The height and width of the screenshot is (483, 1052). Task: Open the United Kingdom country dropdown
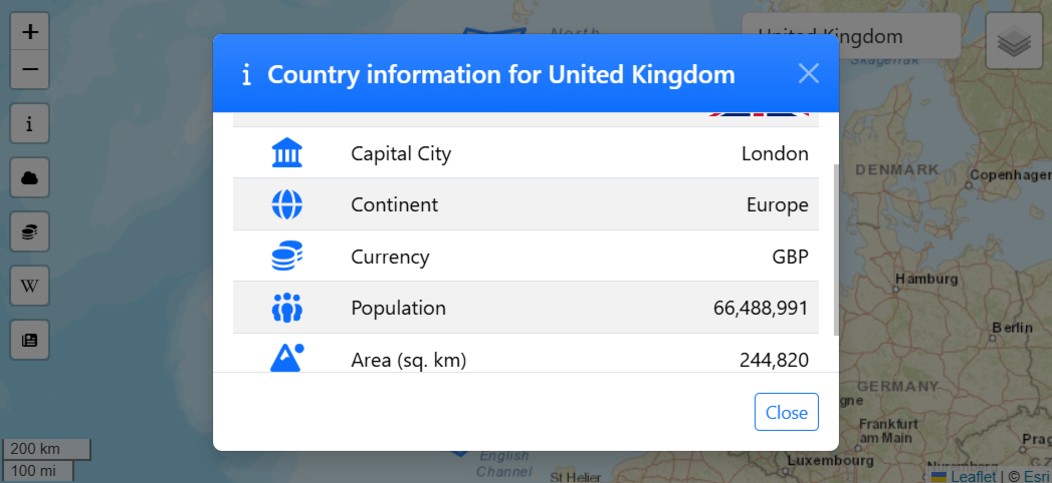coord(851,37)
